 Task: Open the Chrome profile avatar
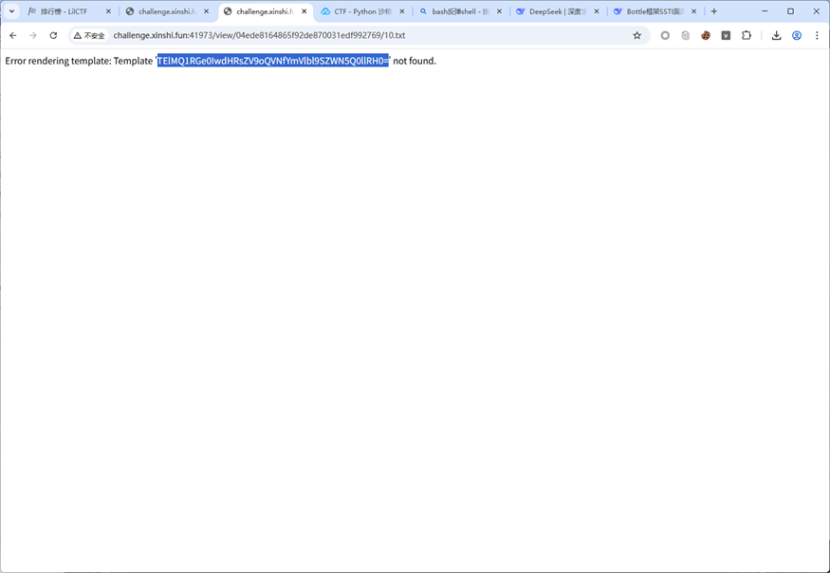point(797,35)
